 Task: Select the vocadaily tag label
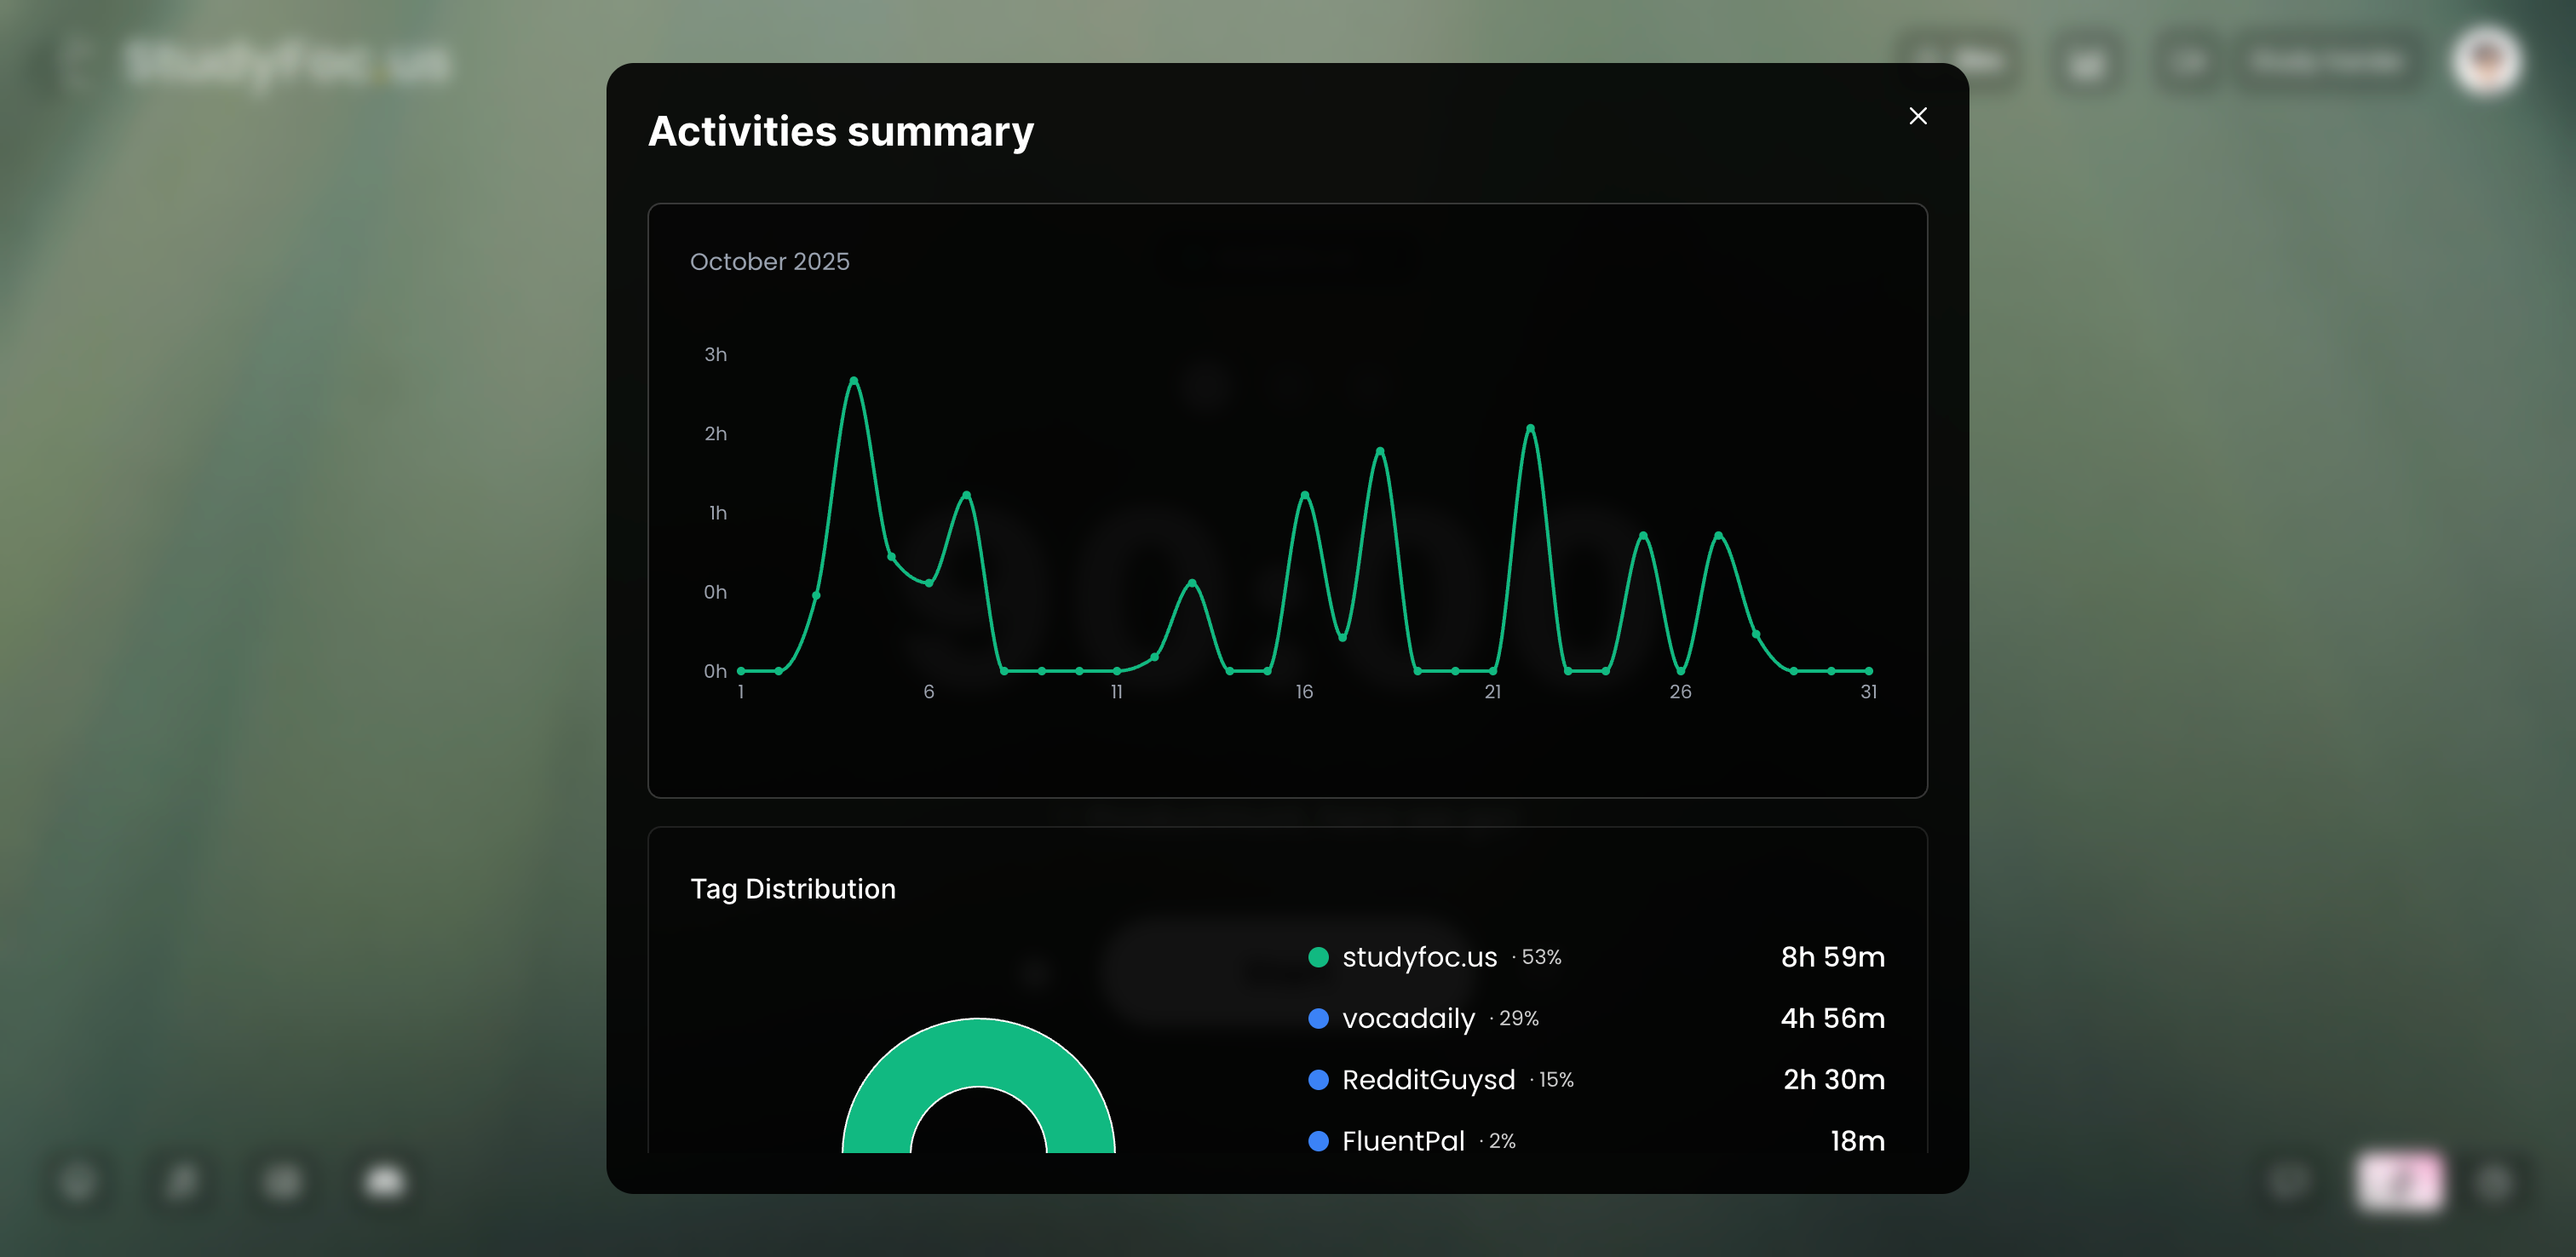[x=1408, y=1018]
